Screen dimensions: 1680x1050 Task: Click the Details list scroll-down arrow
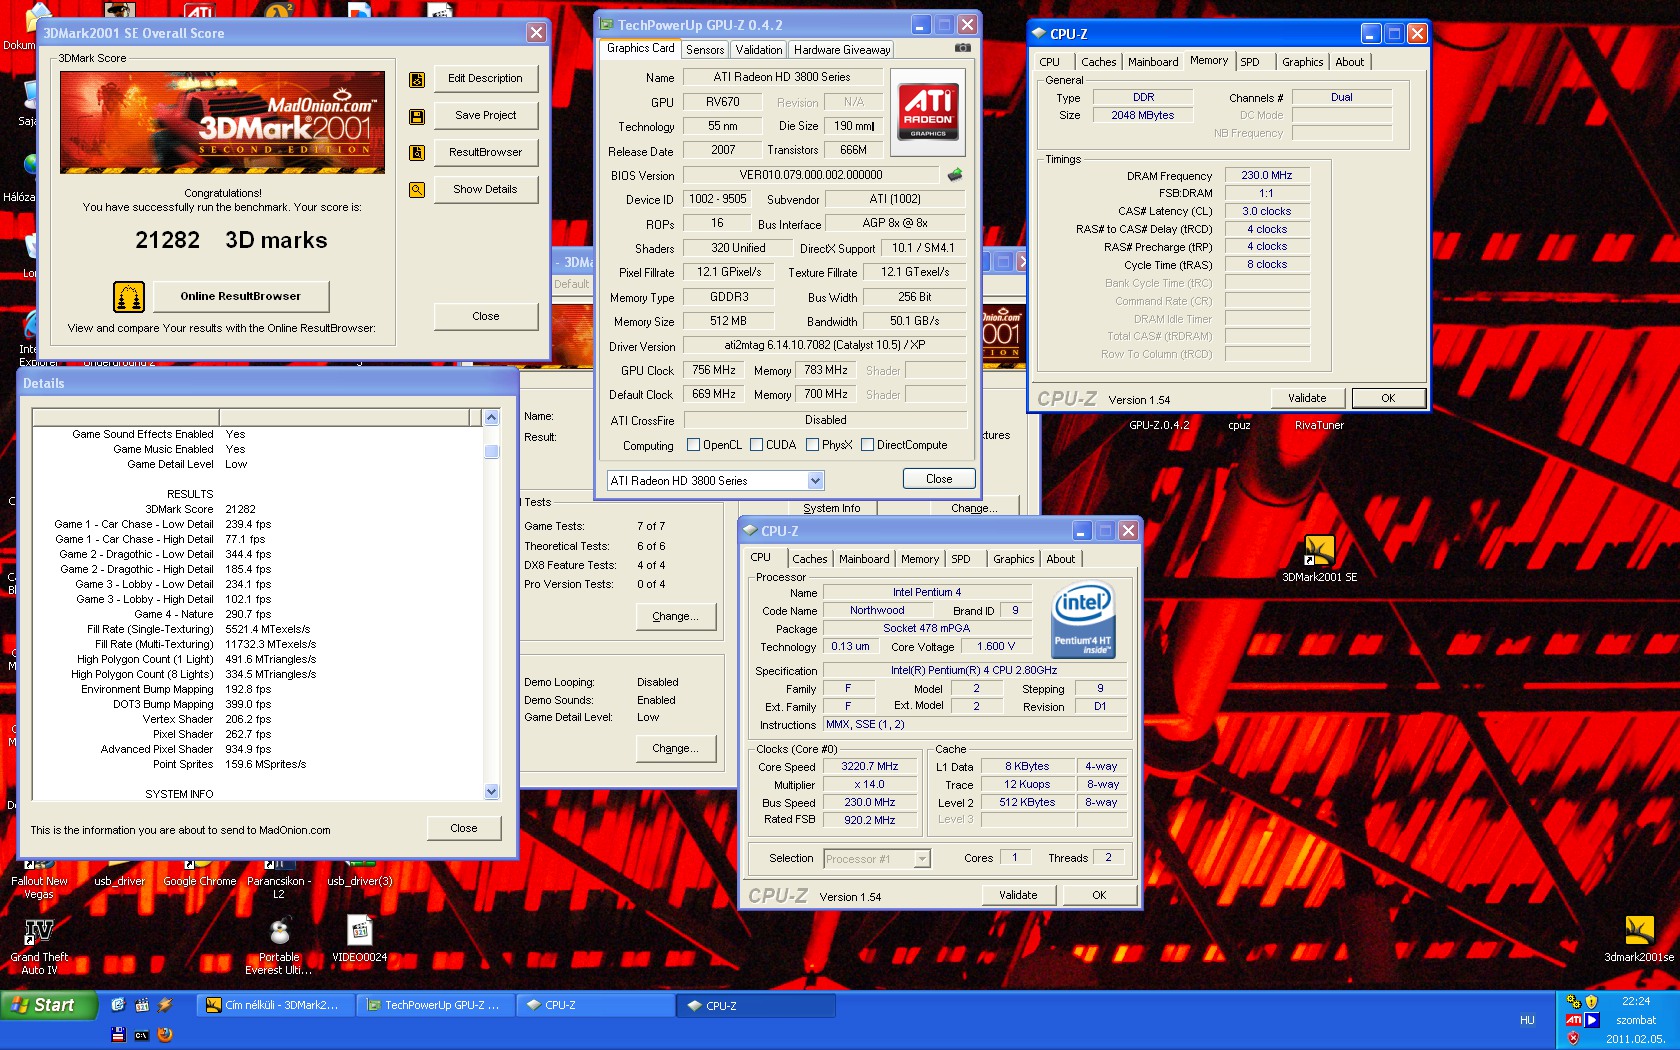(491, 792)
